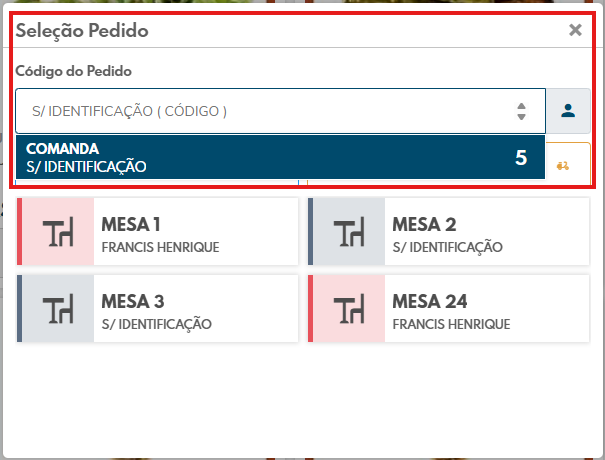
Task: Click the table icon for Mesa 24
Action: coord(349,311)
